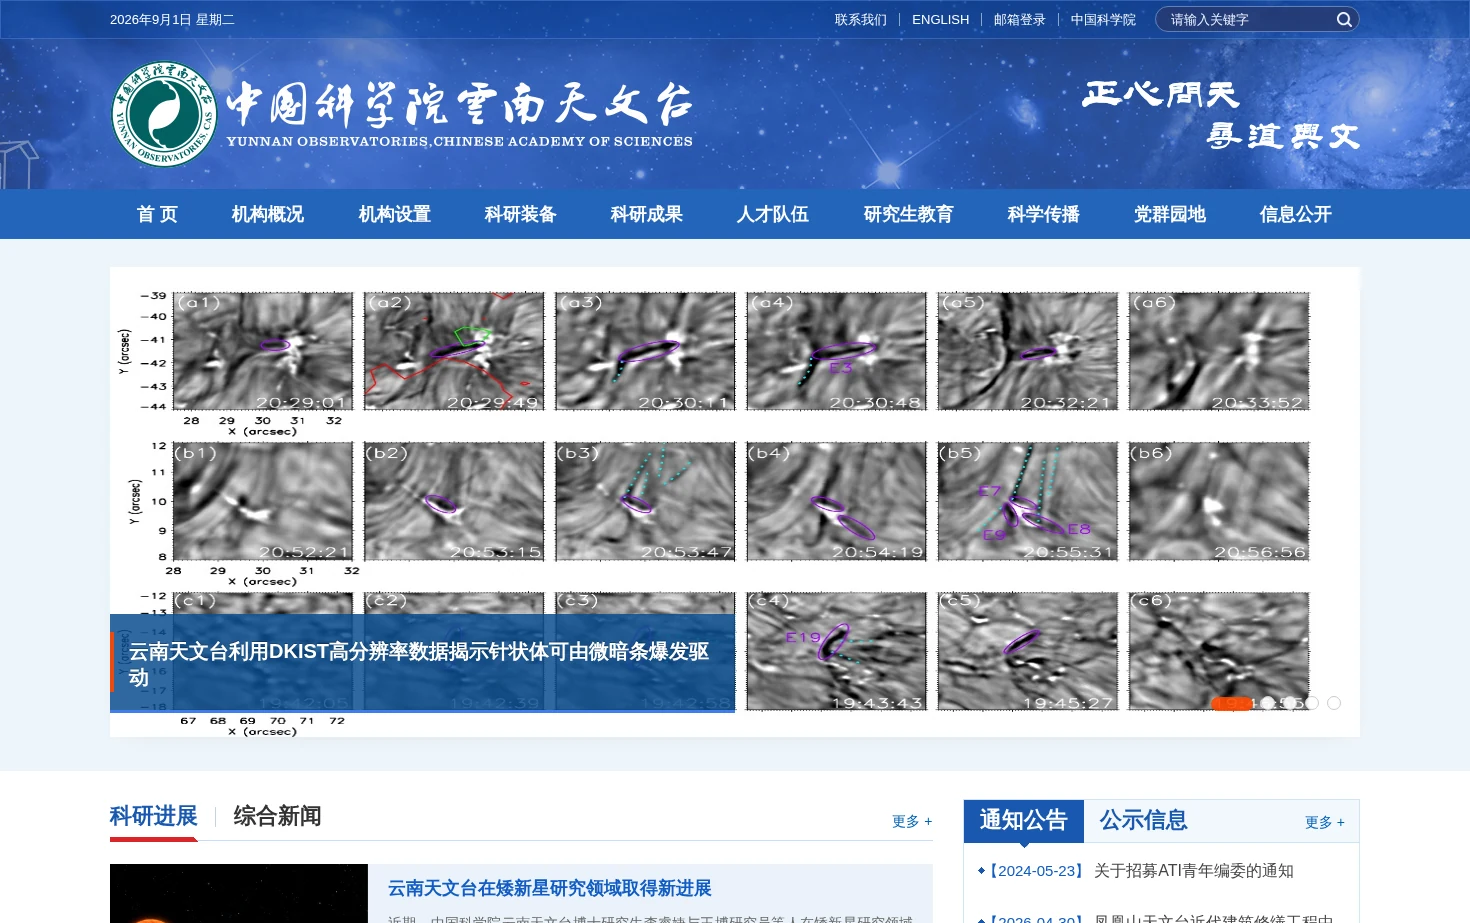
Task: Click the DKIST slide caption headline
Action: coord(419,664)
